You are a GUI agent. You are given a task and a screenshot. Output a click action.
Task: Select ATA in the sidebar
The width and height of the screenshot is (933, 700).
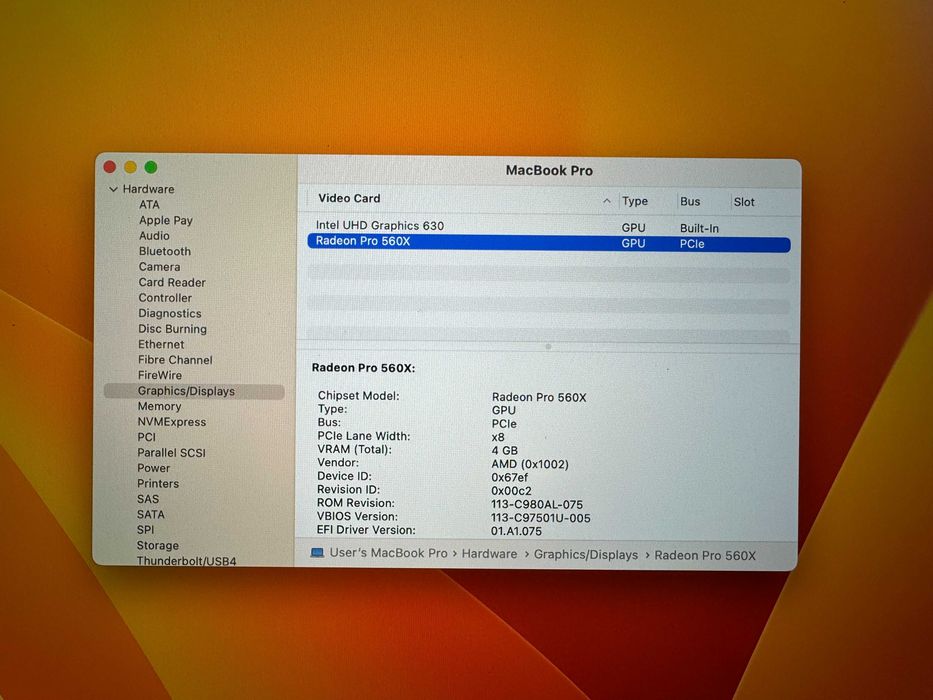click(149, 205)
